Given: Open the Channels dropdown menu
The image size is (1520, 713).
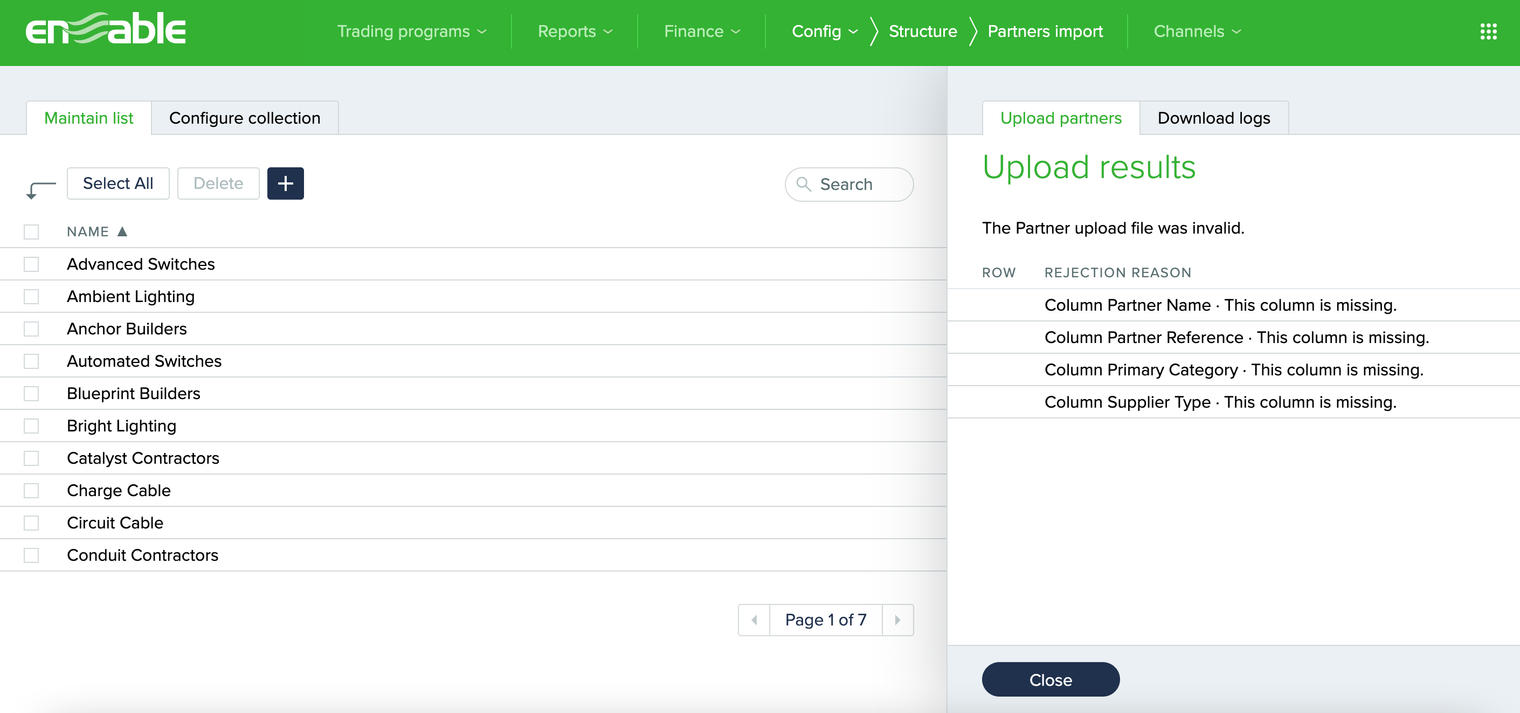Looking at the screenshot, I should pos(1197,31).
